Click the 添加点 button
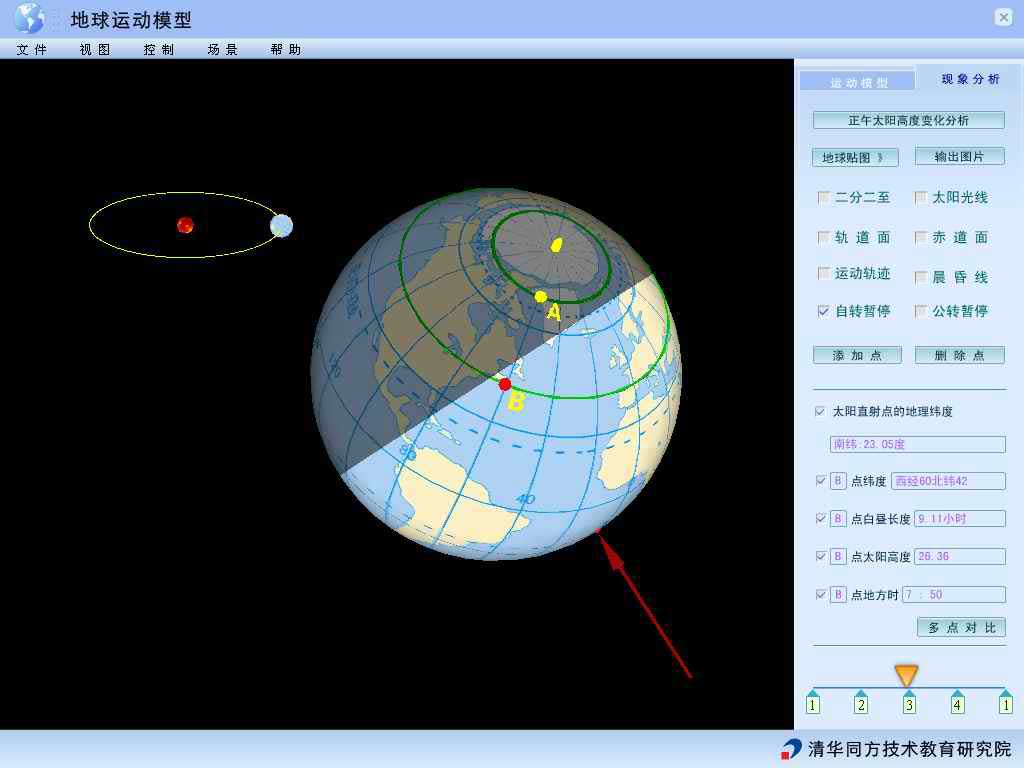 pyautogui.click(x=857, y=355)
